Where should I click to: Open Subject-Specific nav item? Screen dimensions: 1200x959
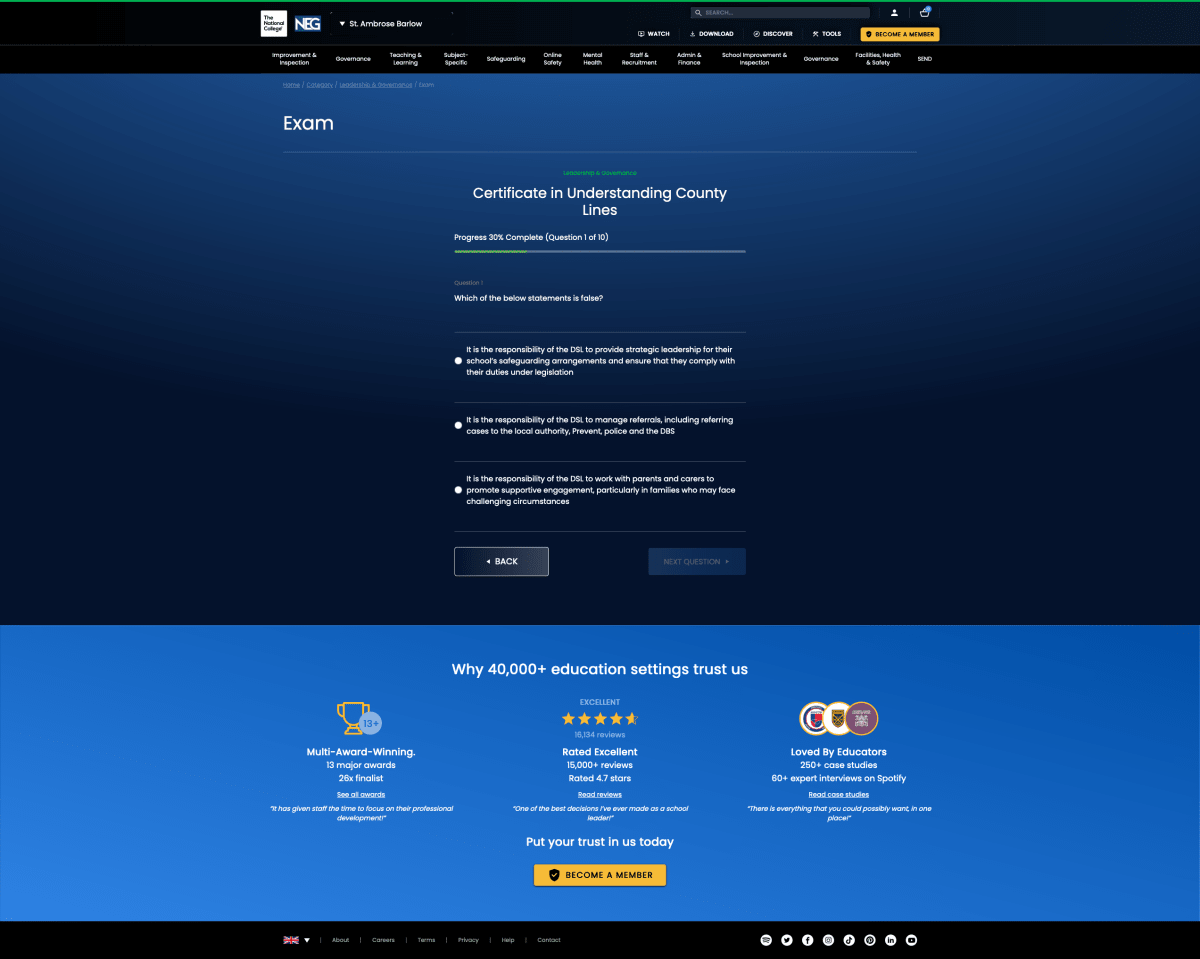pyautogui.click(x=456, y=59)
